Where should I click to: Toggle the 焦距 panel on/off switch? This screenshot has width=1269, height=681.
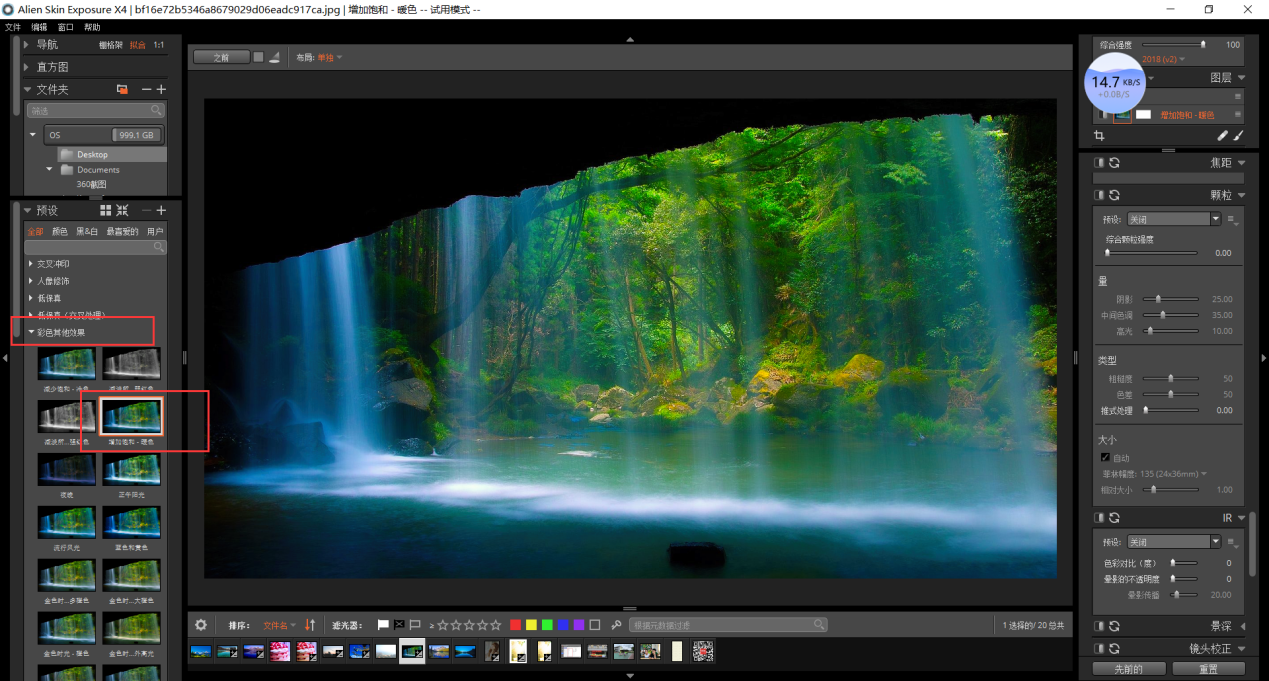tap(1099, 162)
